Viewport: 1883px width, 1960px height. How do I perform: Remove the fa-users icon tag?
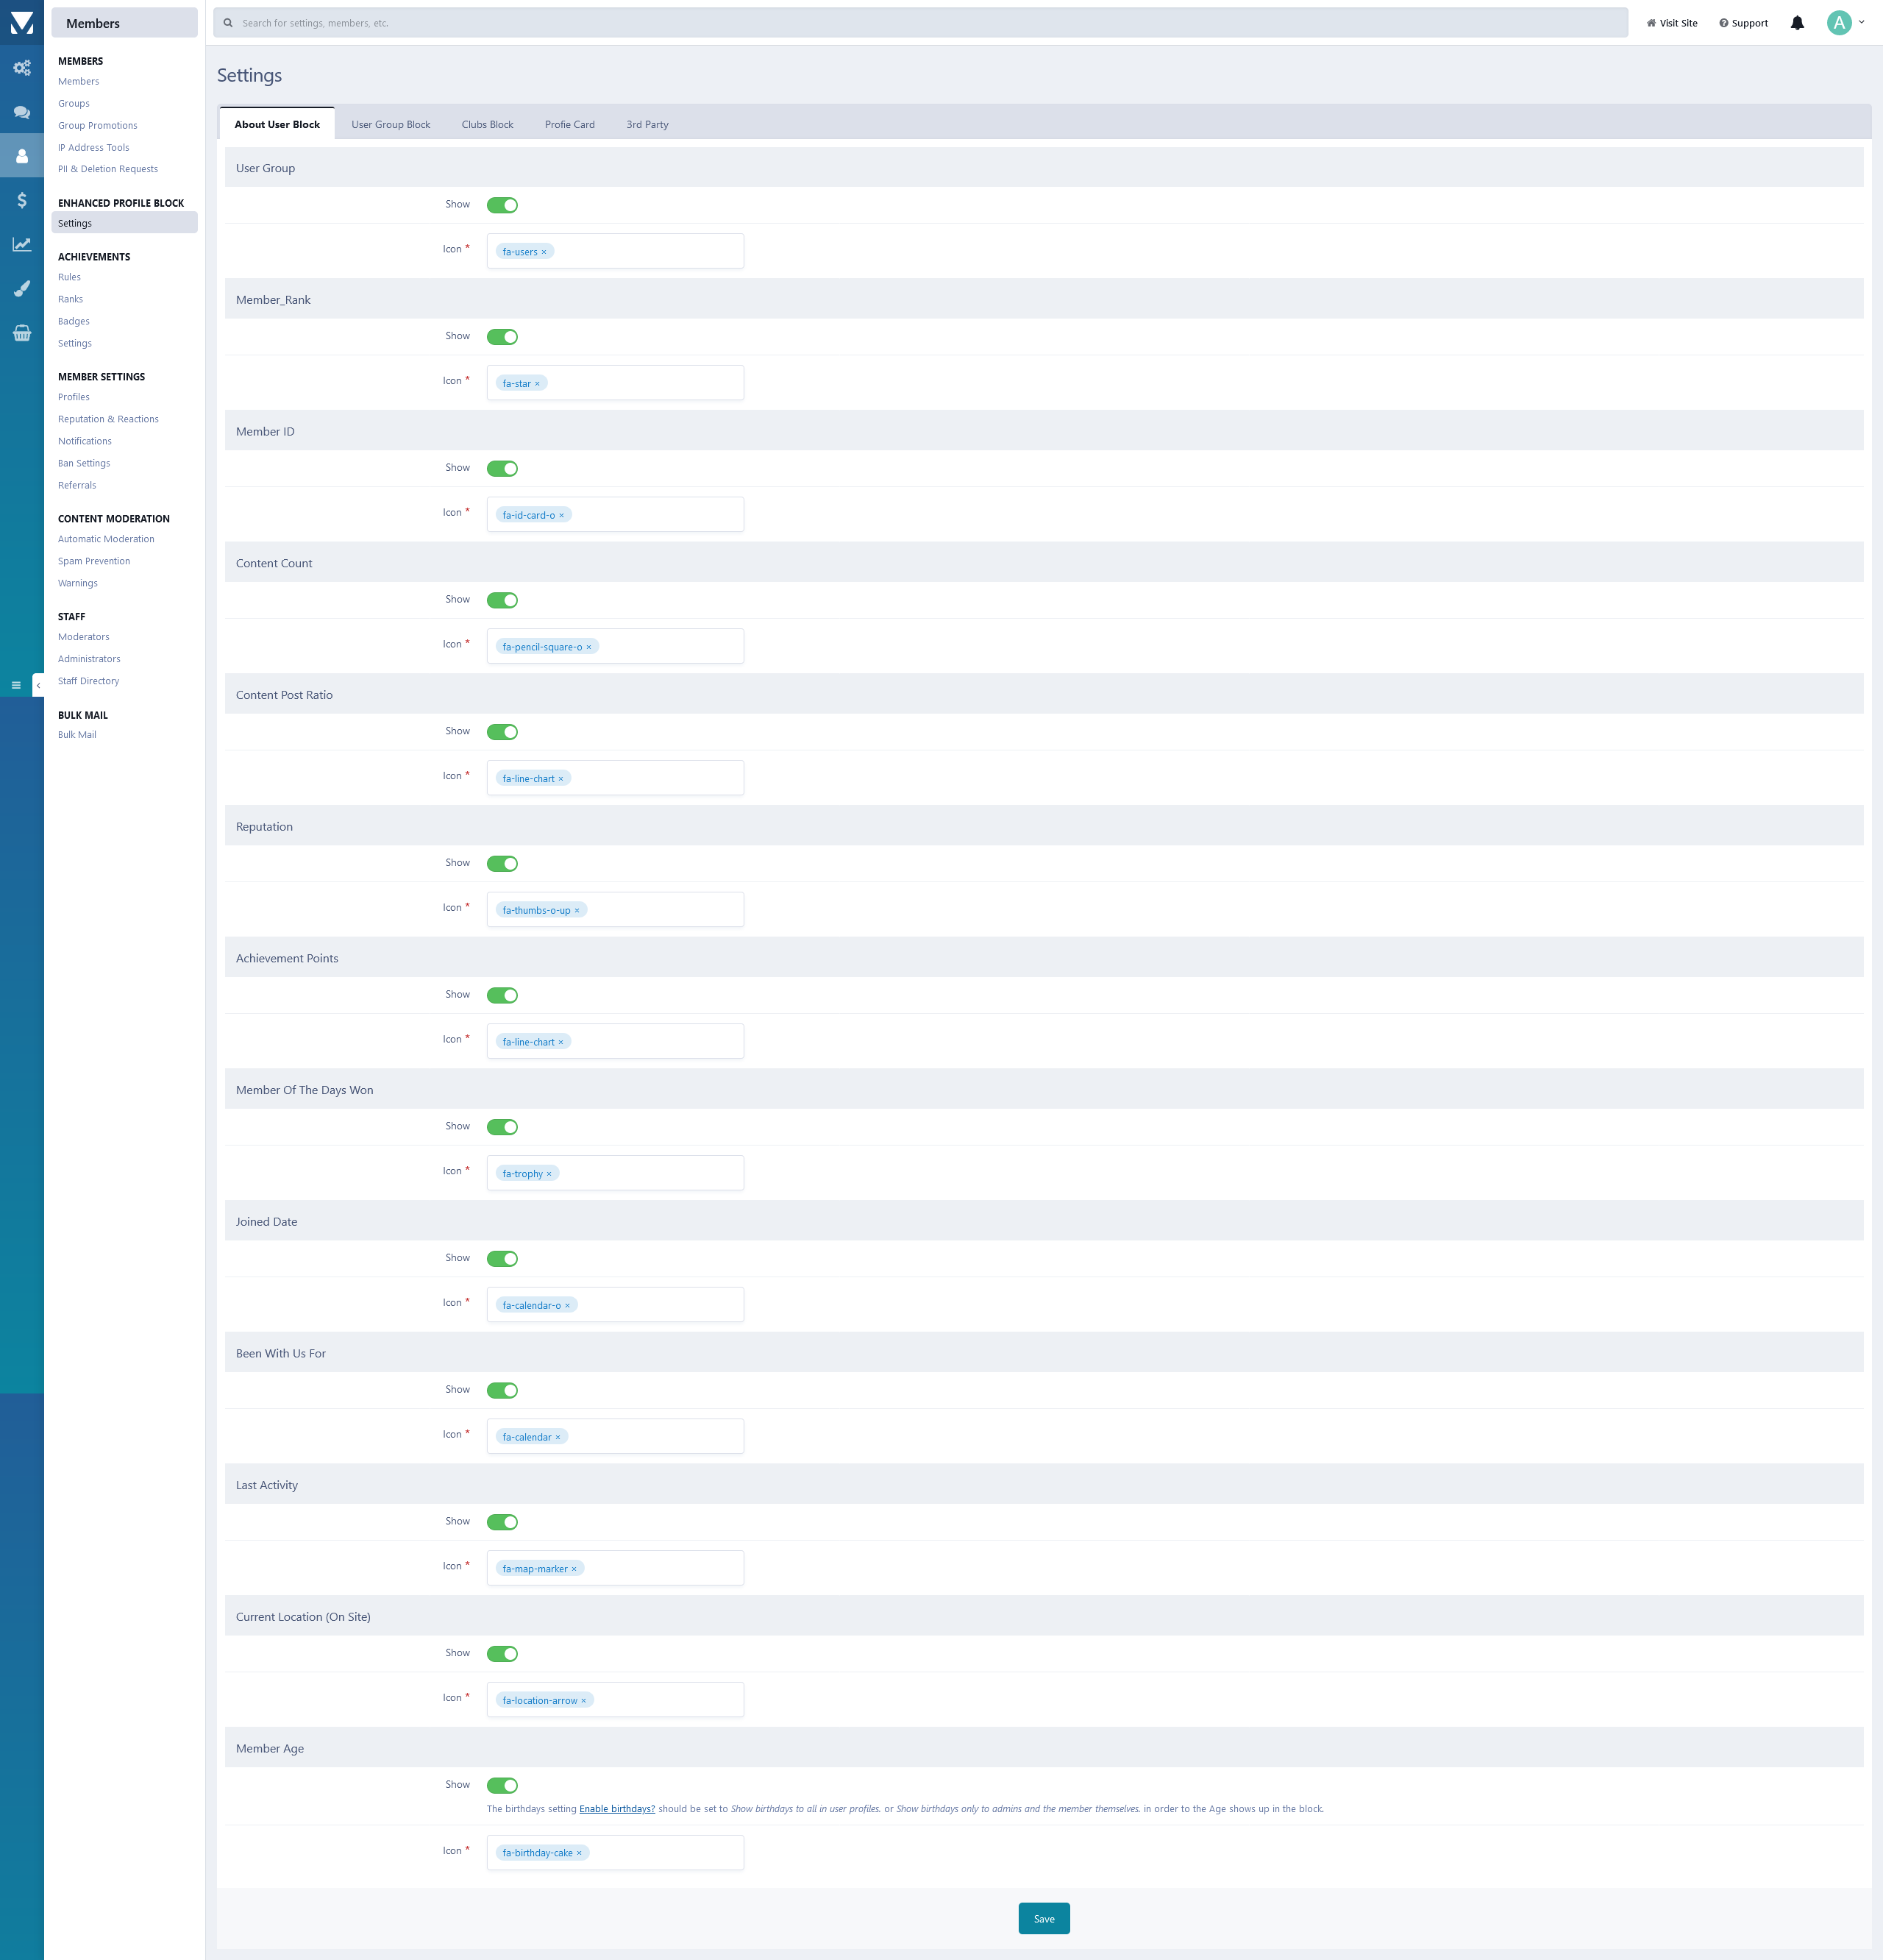click(544, 252)
